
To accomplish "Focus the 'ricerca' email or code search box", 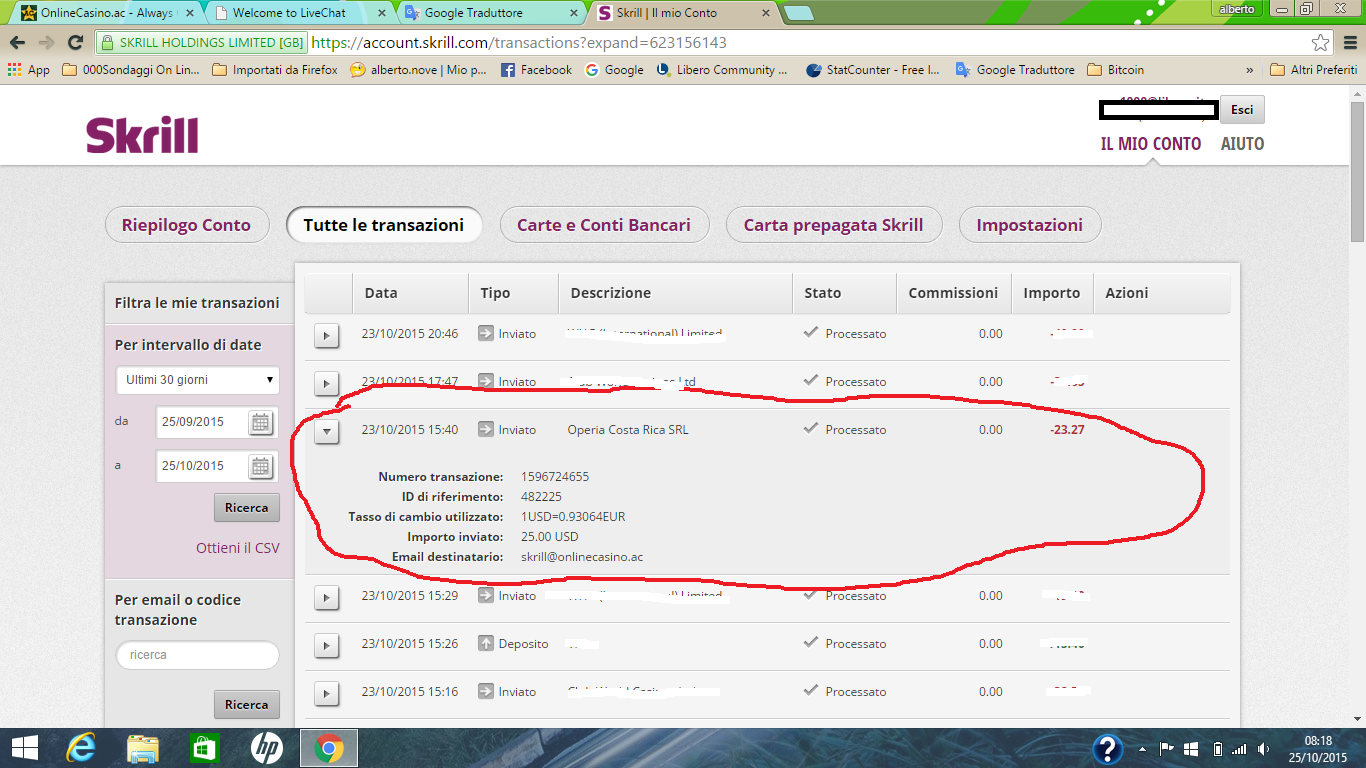I will click(x=198, y=655).
